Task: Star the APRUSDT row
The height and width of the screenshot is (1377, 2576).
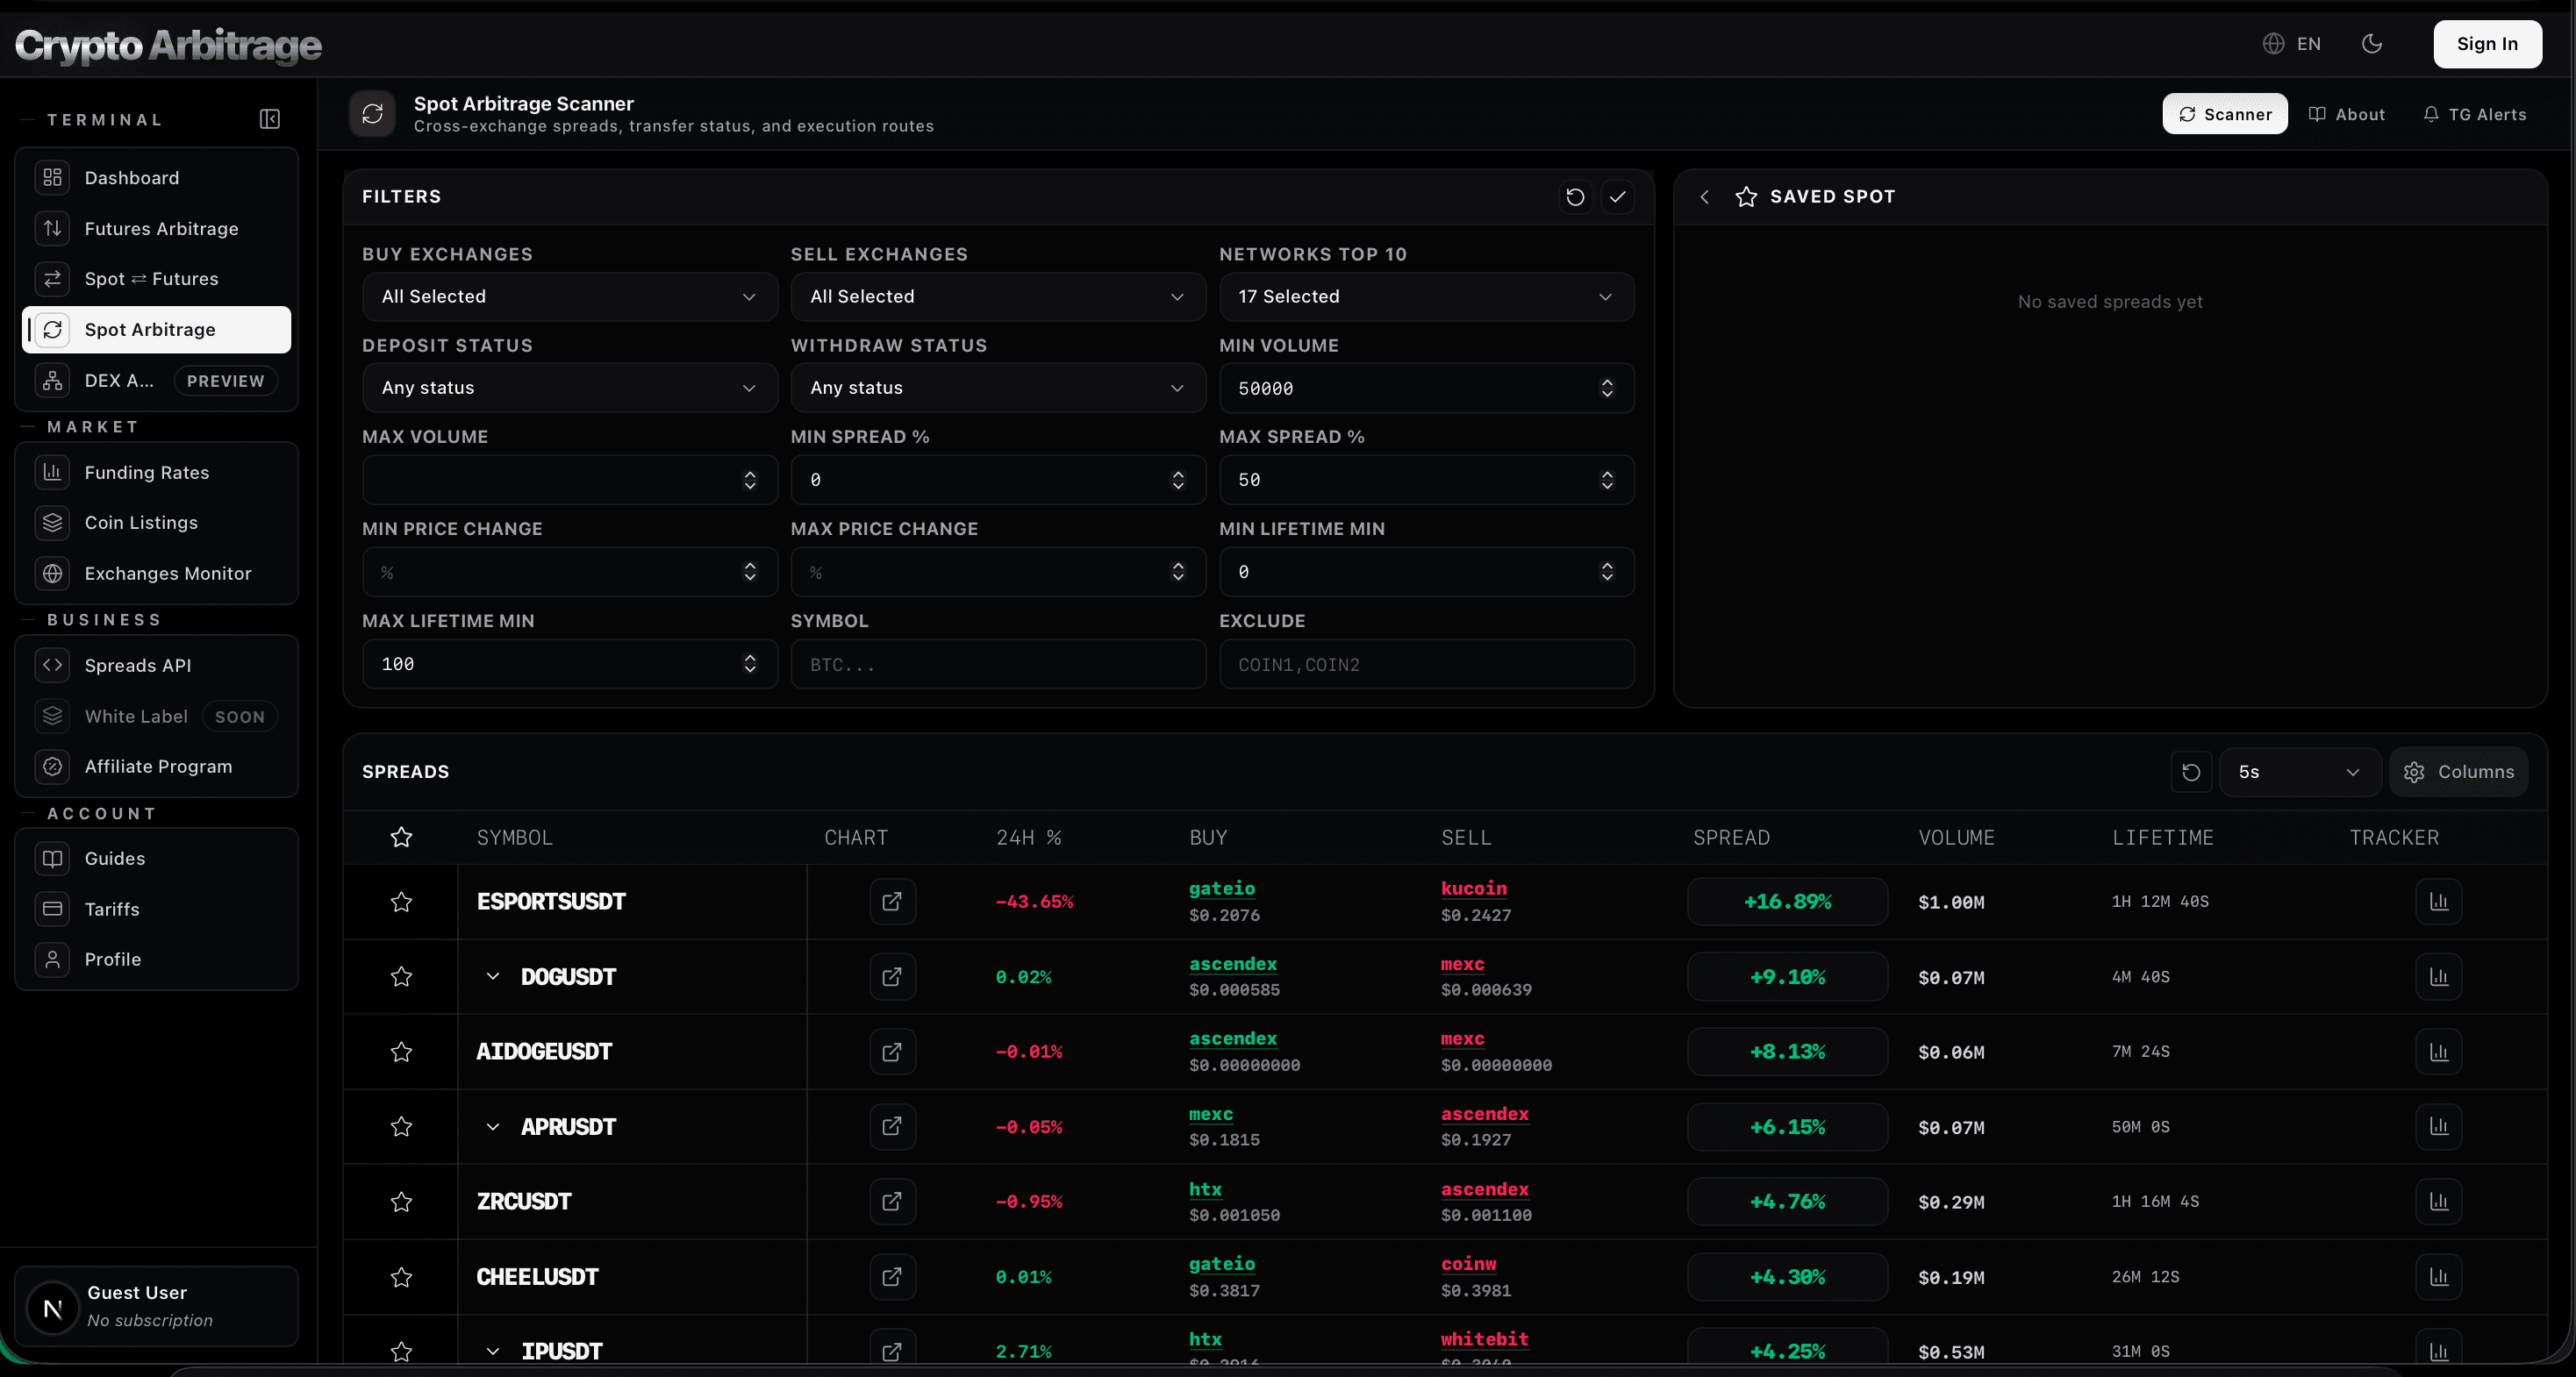Action: (x=401, y=1127)
